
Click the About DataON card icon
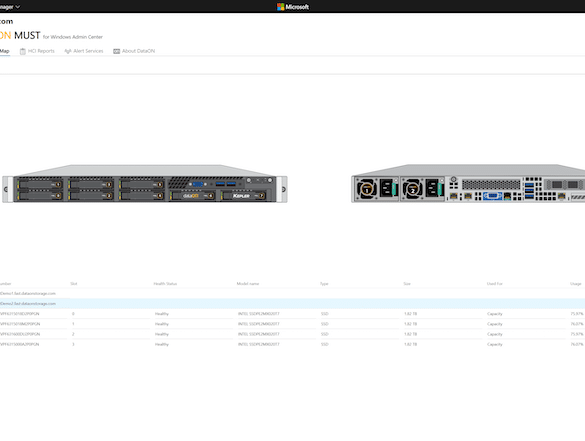tap(116, 51)
